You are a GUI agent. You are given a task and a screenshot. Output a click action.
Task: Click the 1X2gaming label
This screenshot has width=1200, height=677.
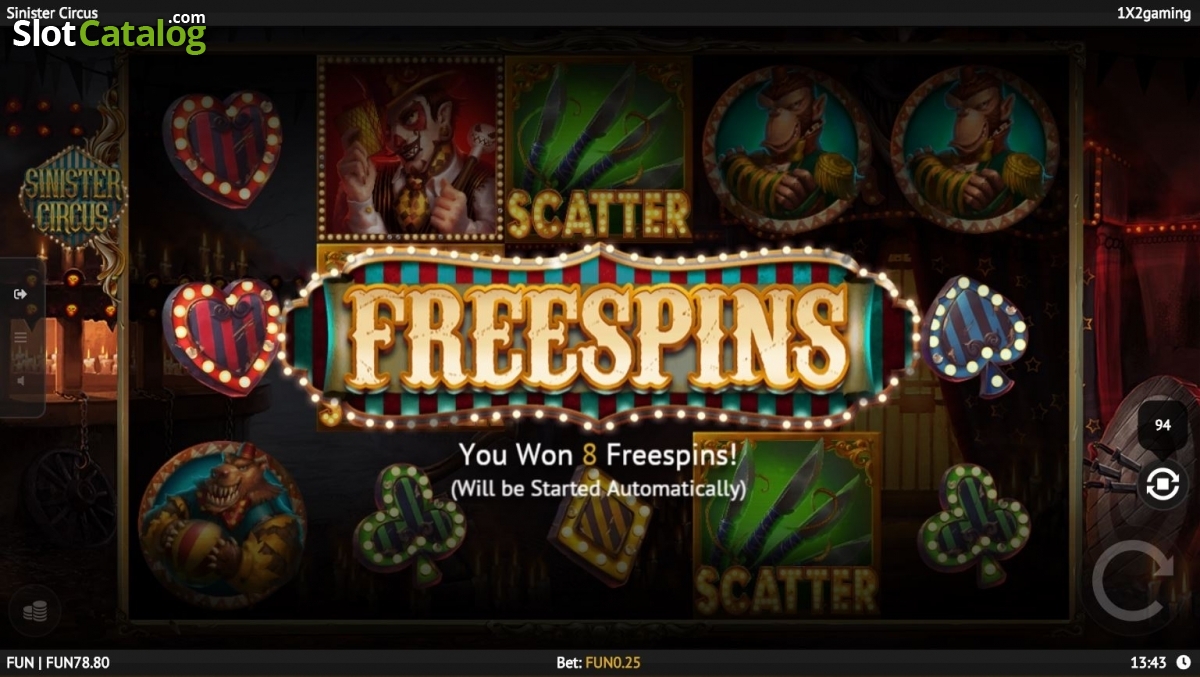point(1153,13)
